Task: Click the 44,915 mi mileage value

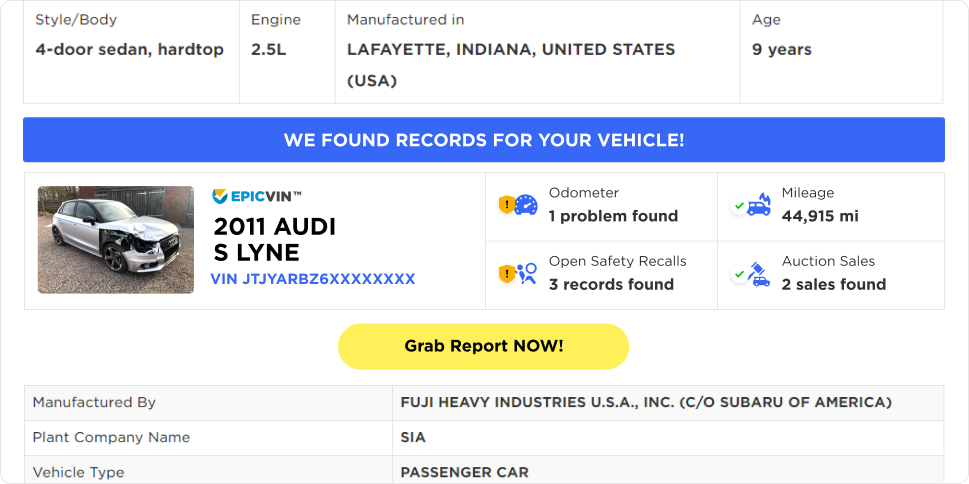Action: point(819,216)
